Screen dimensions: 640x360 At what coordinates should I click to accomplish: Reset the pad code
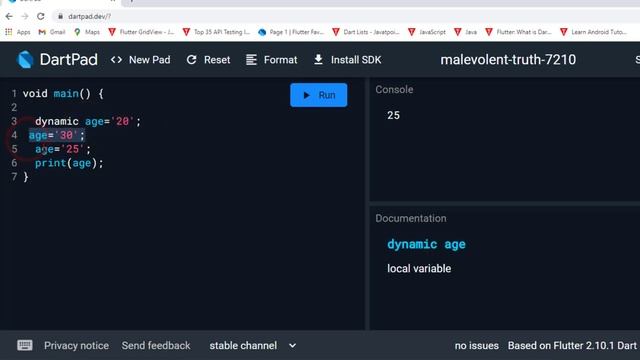[208, 60]
